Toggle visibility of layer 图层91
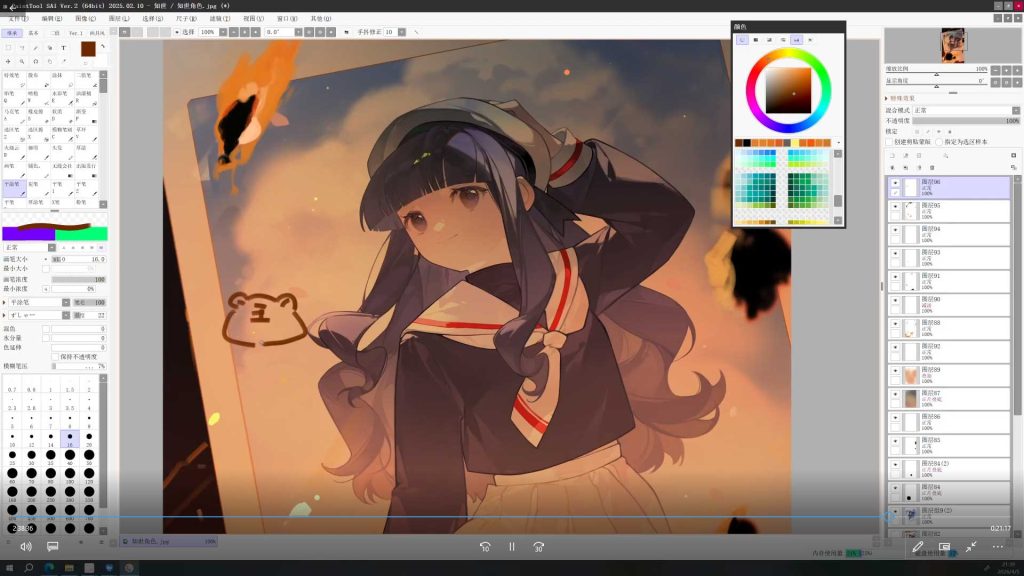 [895, 278]
